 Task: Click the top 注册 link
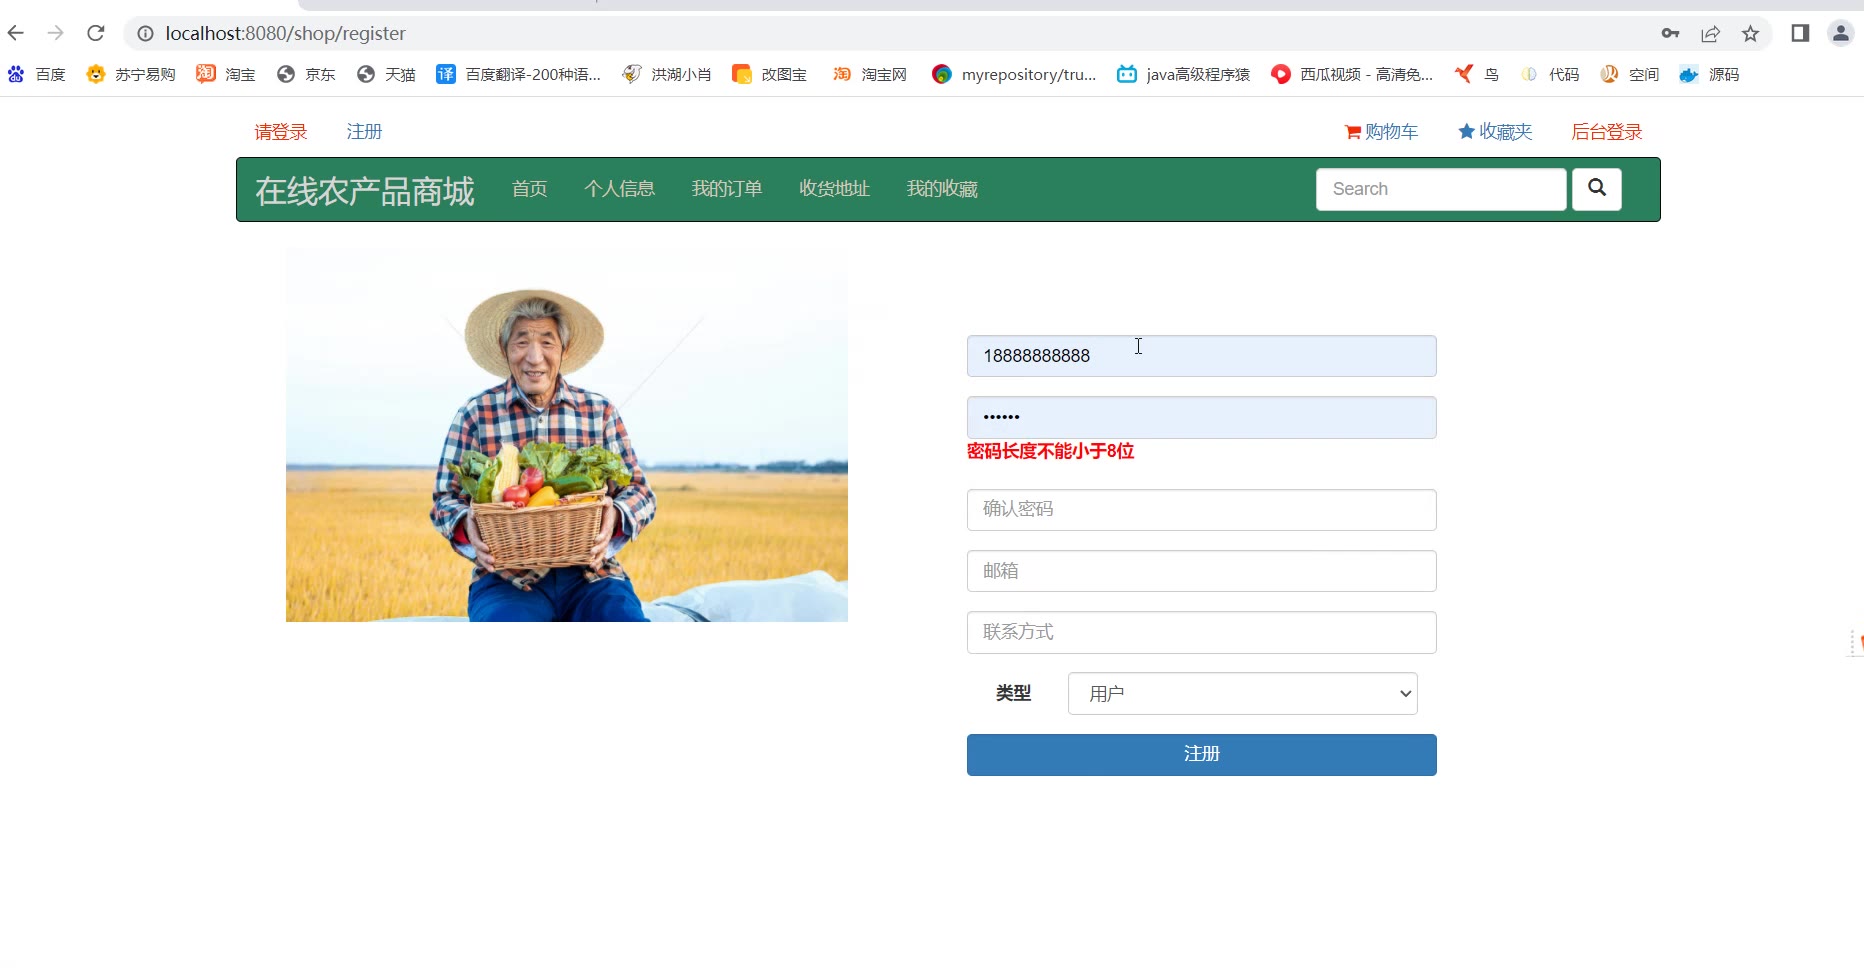click(364, 132)
